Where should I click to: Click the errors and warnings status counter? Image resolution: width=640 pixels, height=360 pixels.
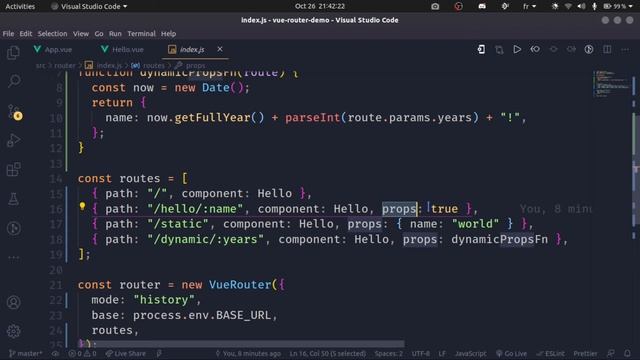pyautogui.click(x=82, y=353)
